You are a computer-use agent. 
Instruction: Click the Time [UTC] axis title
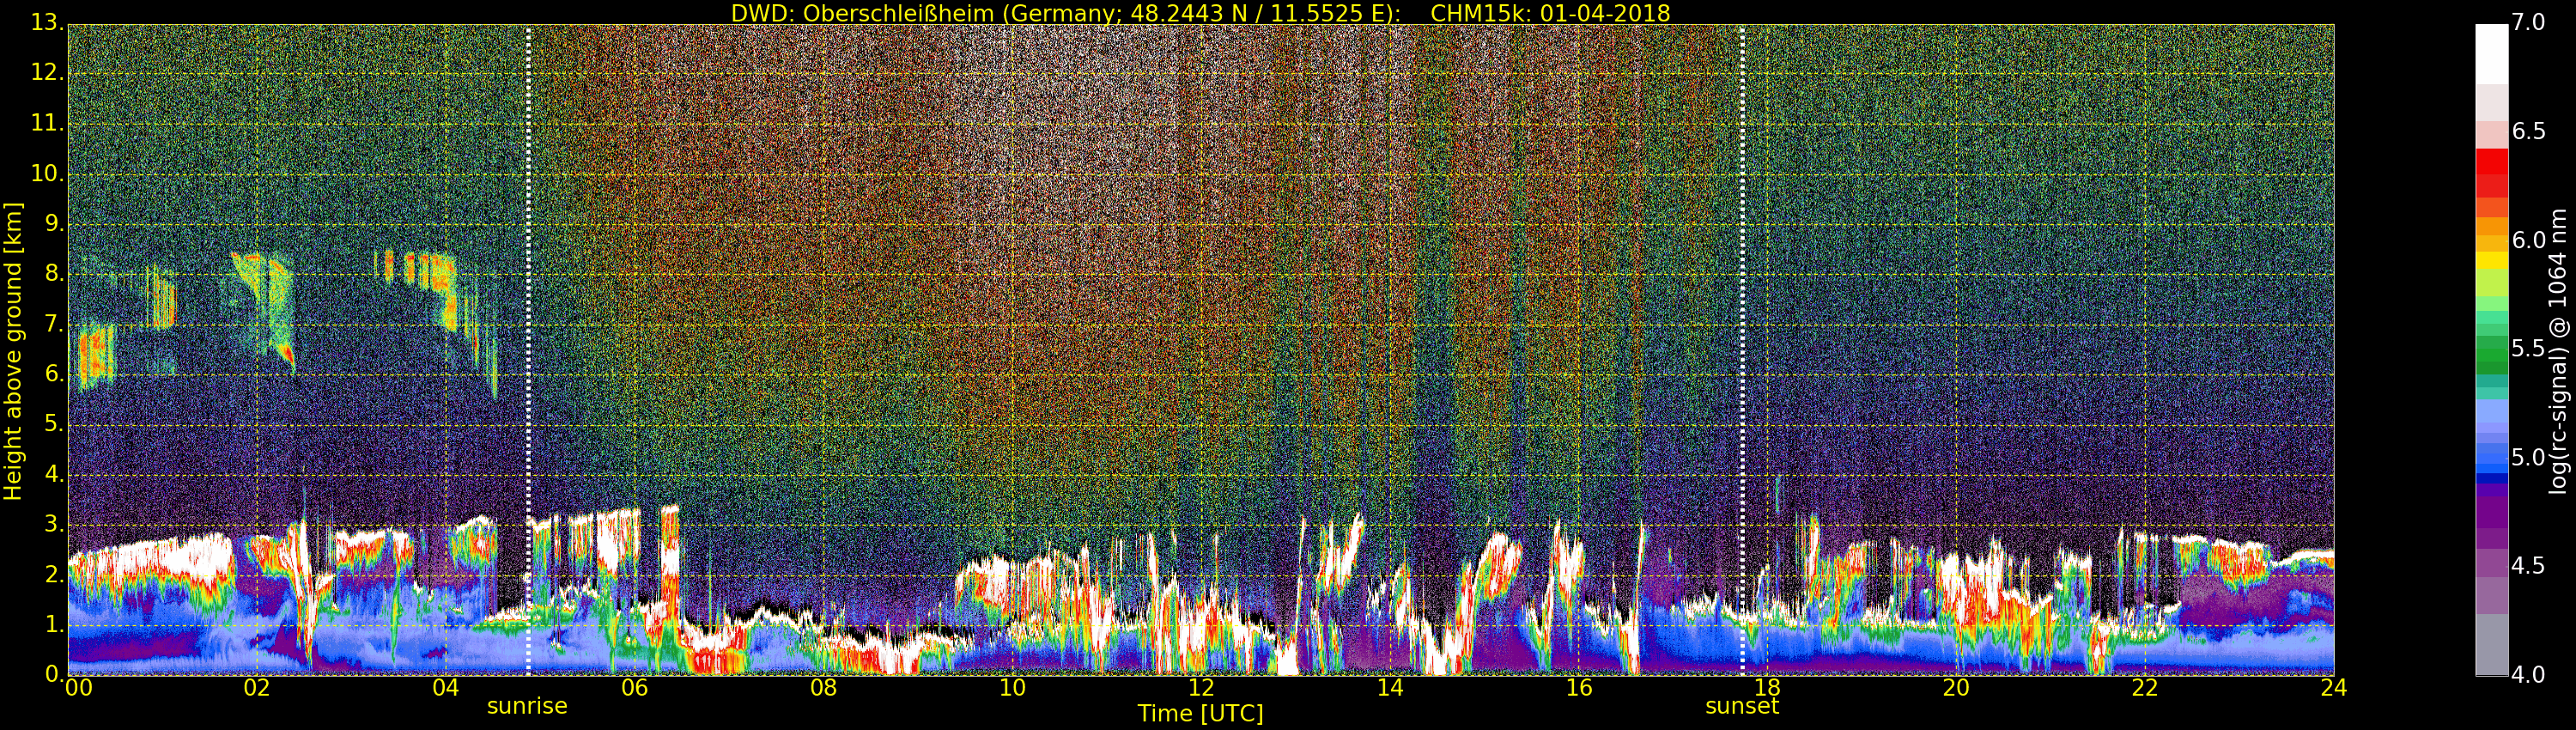click(x=1200, y=714)
